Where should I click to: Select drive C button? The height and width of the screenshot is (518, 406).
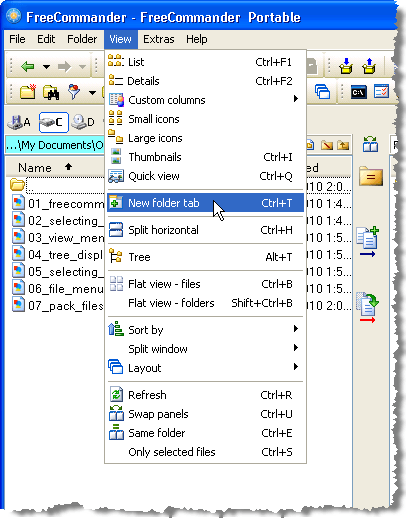pyautogui.click(x=54, y=122)
